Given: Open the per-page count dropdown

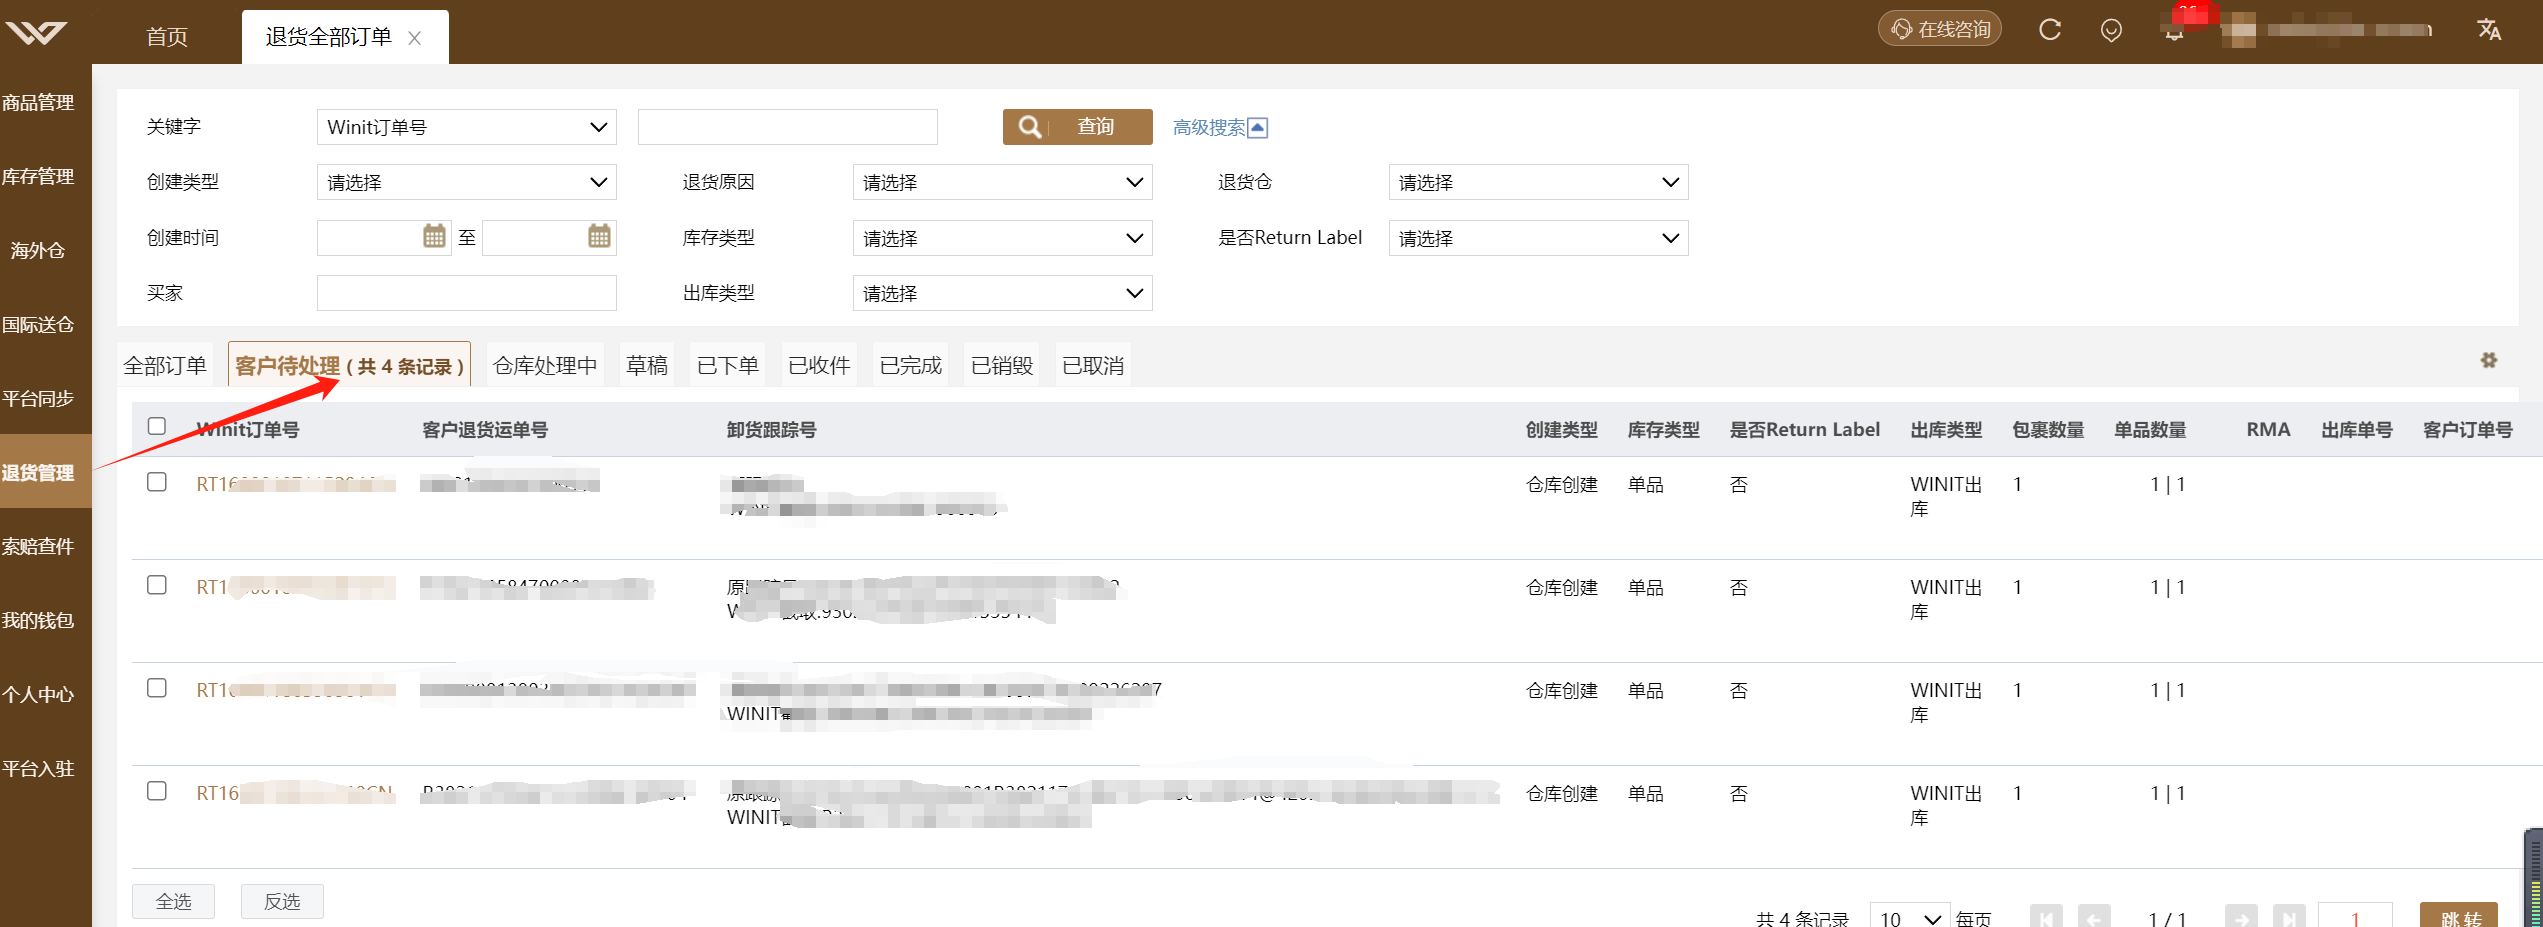Looking at the screenshot, I should tap(1909, 917).
